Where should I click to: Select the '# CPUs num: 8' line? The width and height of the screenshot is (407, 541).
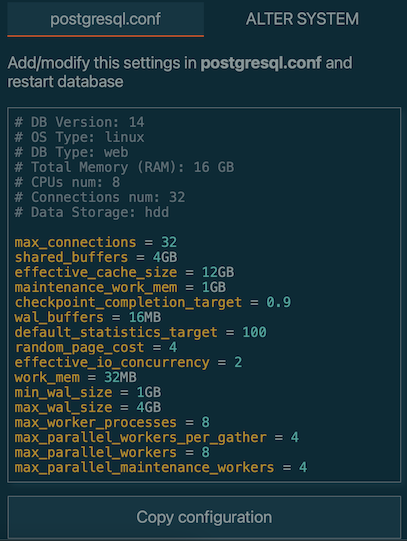pos(67,182)
